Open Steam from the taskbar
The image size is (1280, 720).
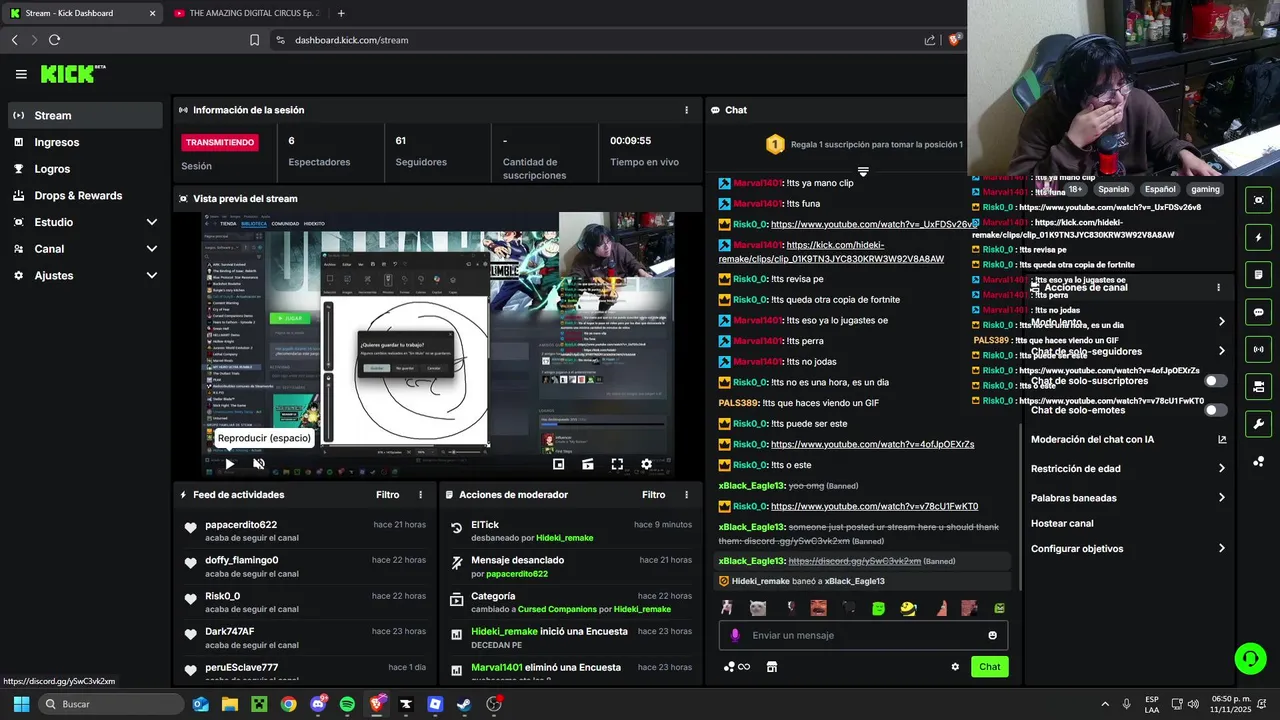[464, 704]
